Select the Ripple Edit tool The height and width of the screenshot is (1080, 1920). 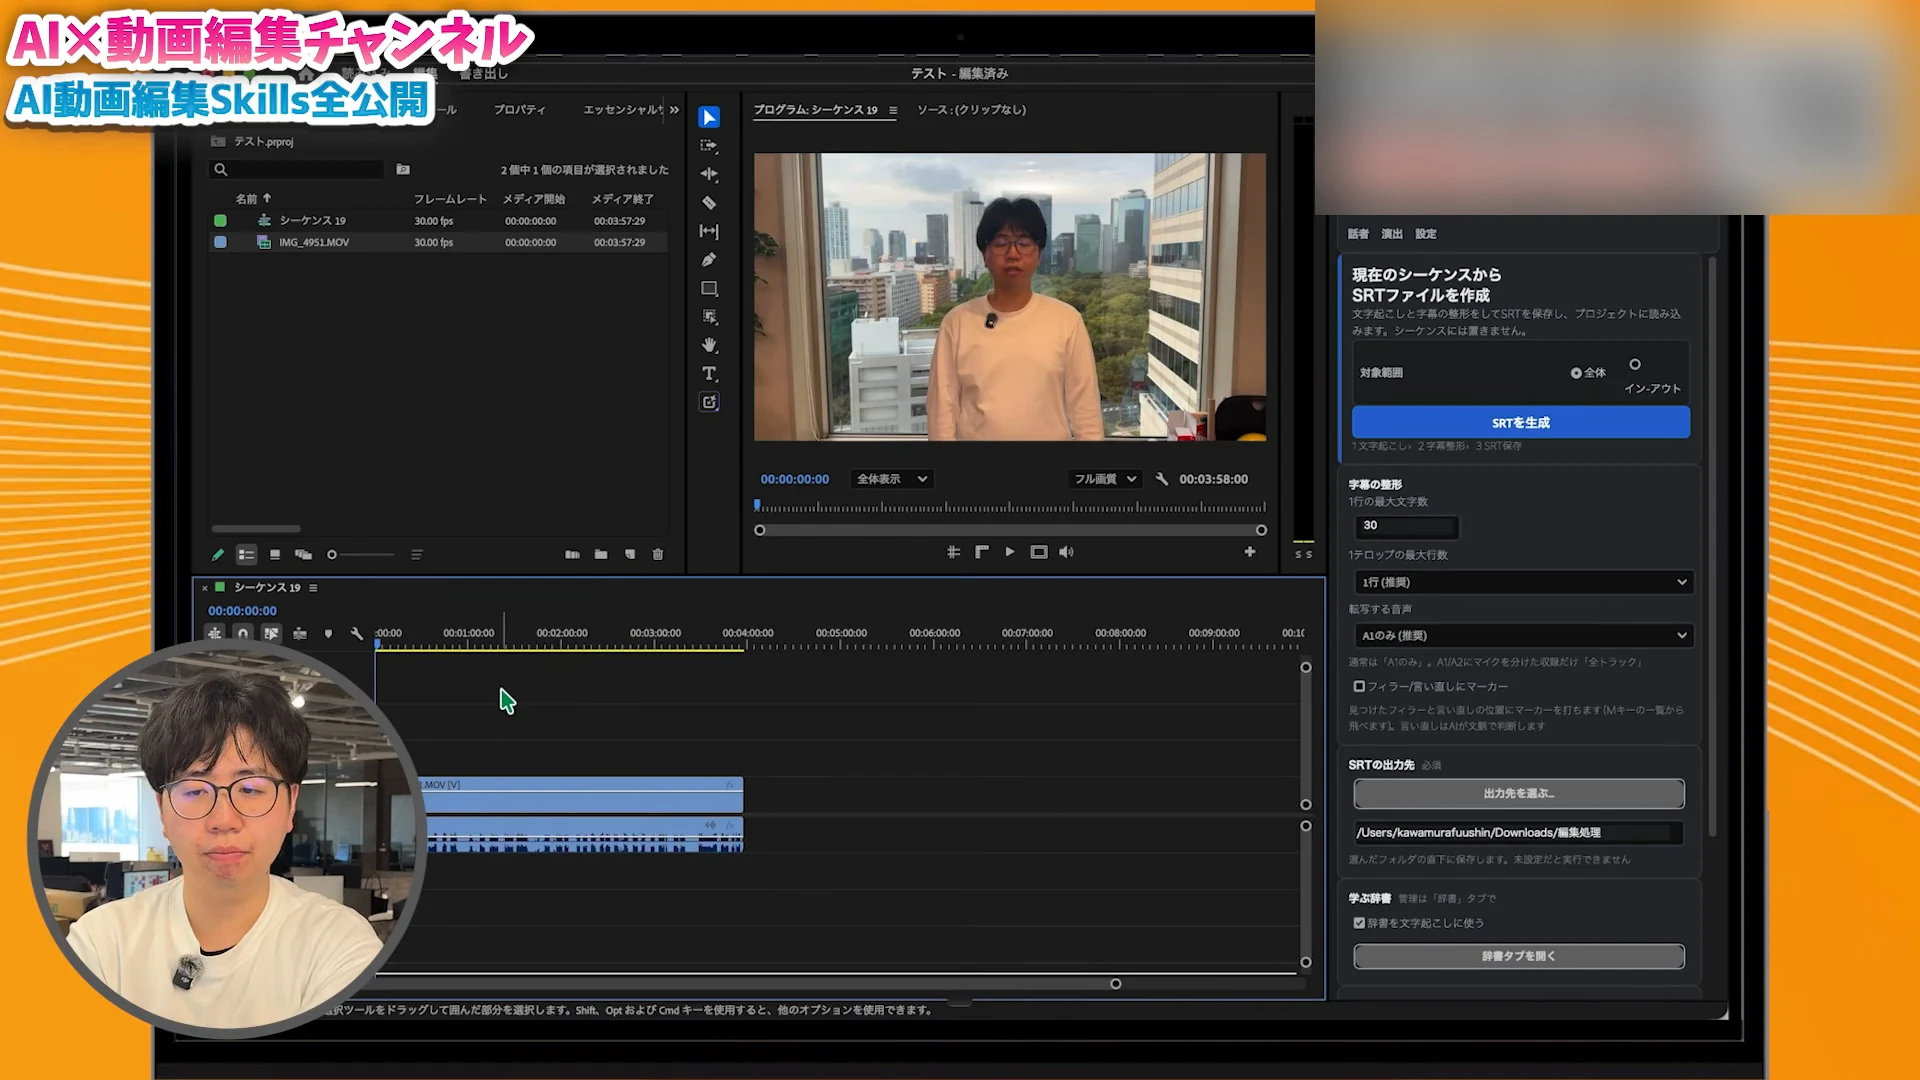point(709,174)
